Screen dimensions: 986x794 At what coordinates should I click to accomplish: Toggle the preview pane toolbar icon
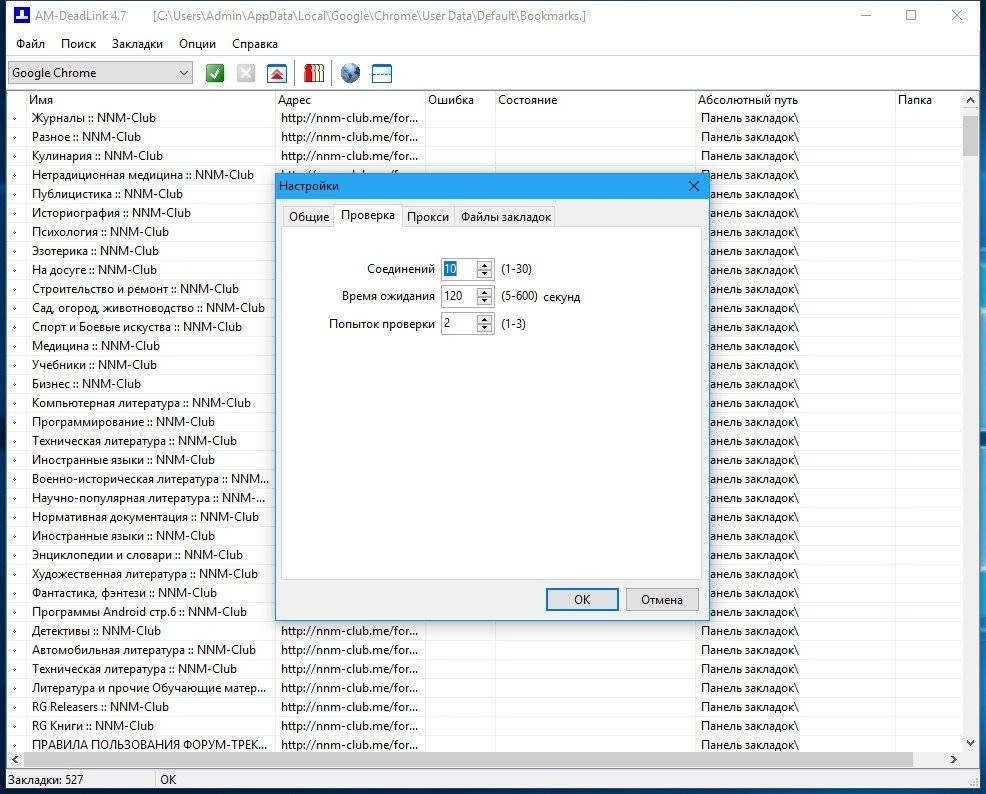point(382,73)
